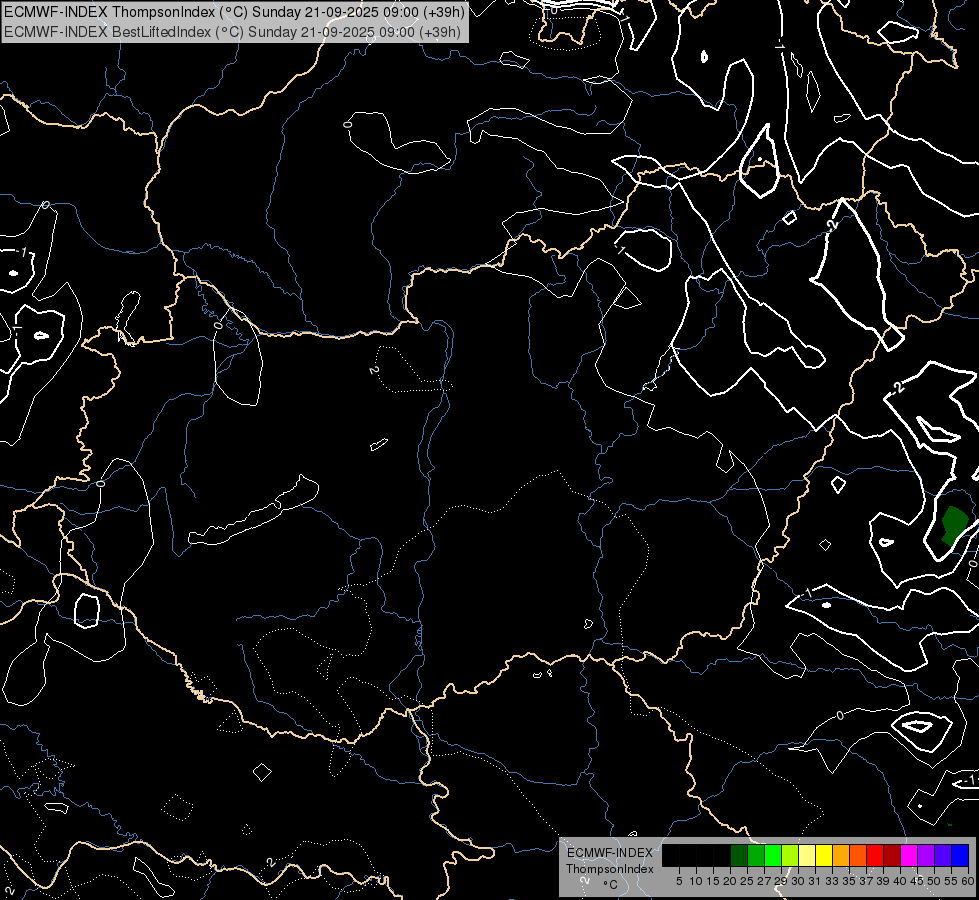Click the °C unit label in the legend

[x=611, y=885]
